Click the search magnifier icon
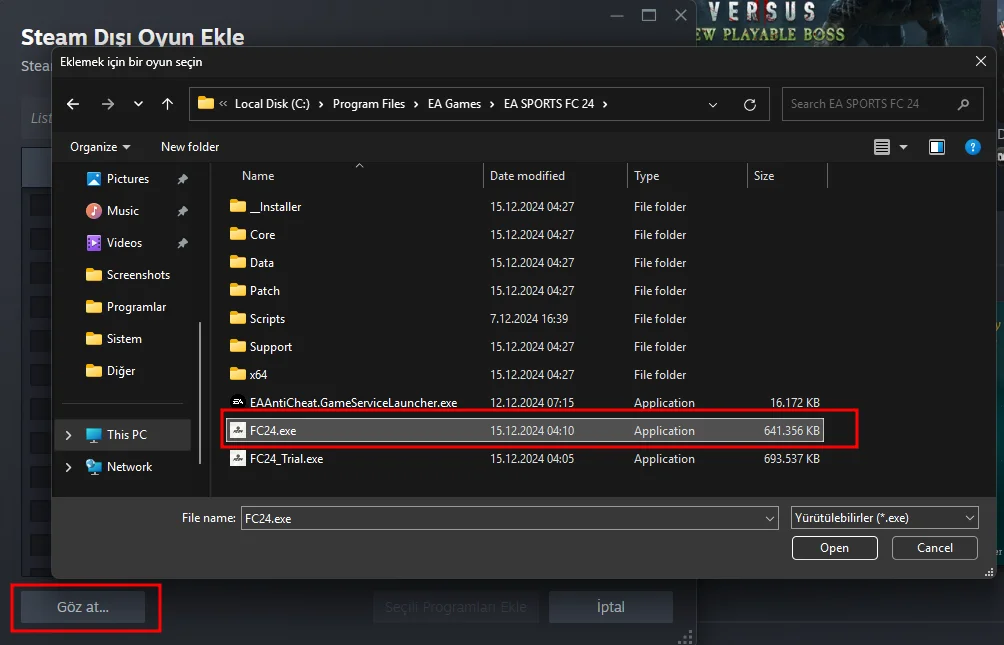The height and width of the screenshot is (645, 1004). [963, 104]
